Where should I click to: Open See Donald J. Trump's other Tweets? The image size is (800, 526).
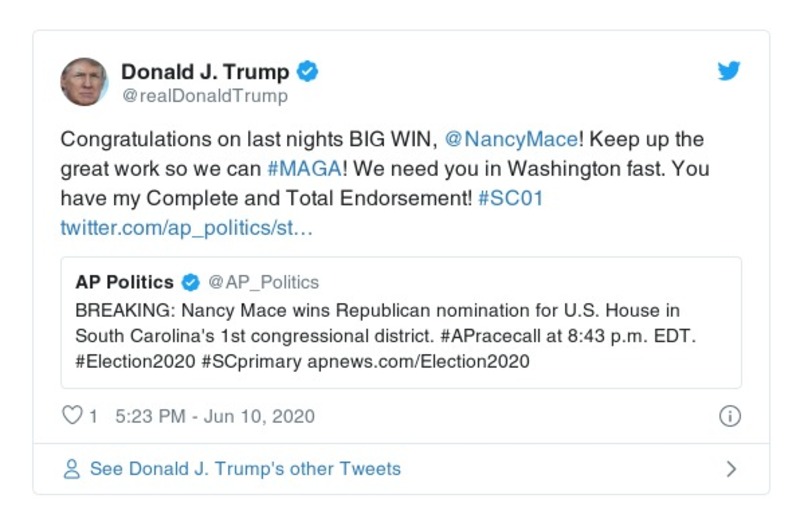pyautogui.click(x=245, y=469)
